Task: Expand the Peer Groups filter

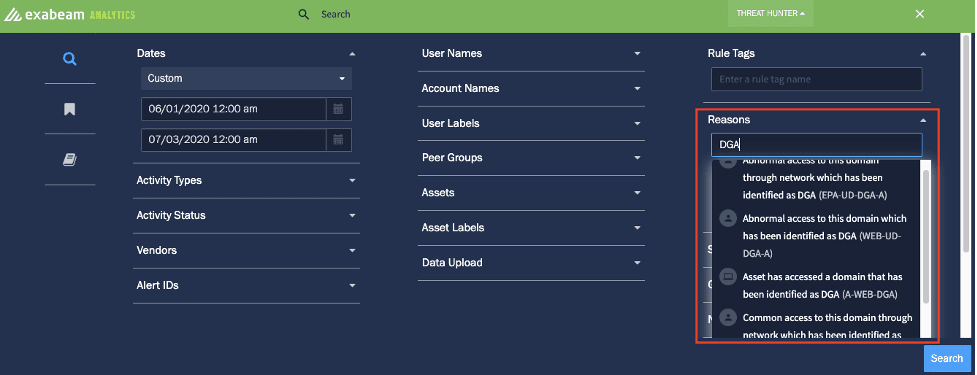Action: (x=531, y=158)
